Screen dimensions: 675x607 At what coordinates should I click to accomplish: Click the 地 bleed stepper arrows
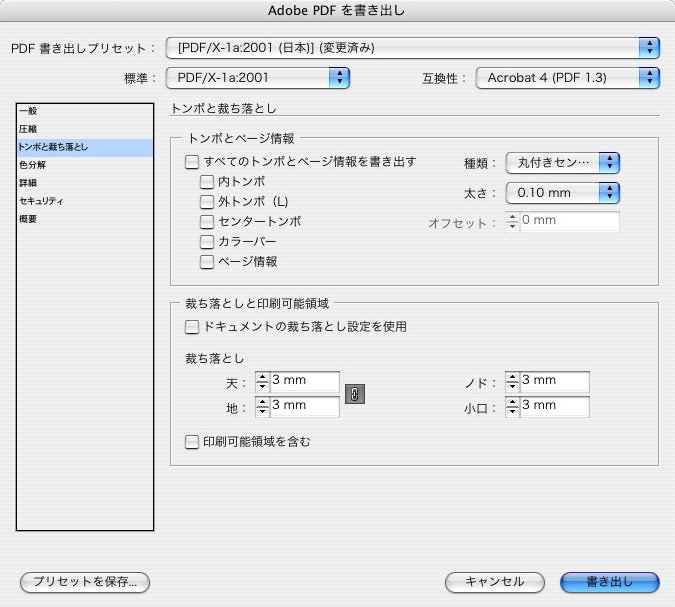point(262,407)
